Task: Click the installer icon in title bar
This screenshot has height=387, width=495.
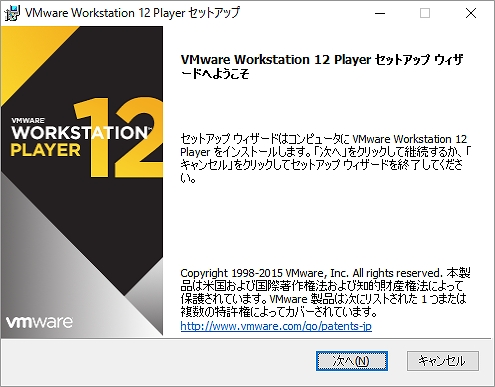Action: click(13, 13)
